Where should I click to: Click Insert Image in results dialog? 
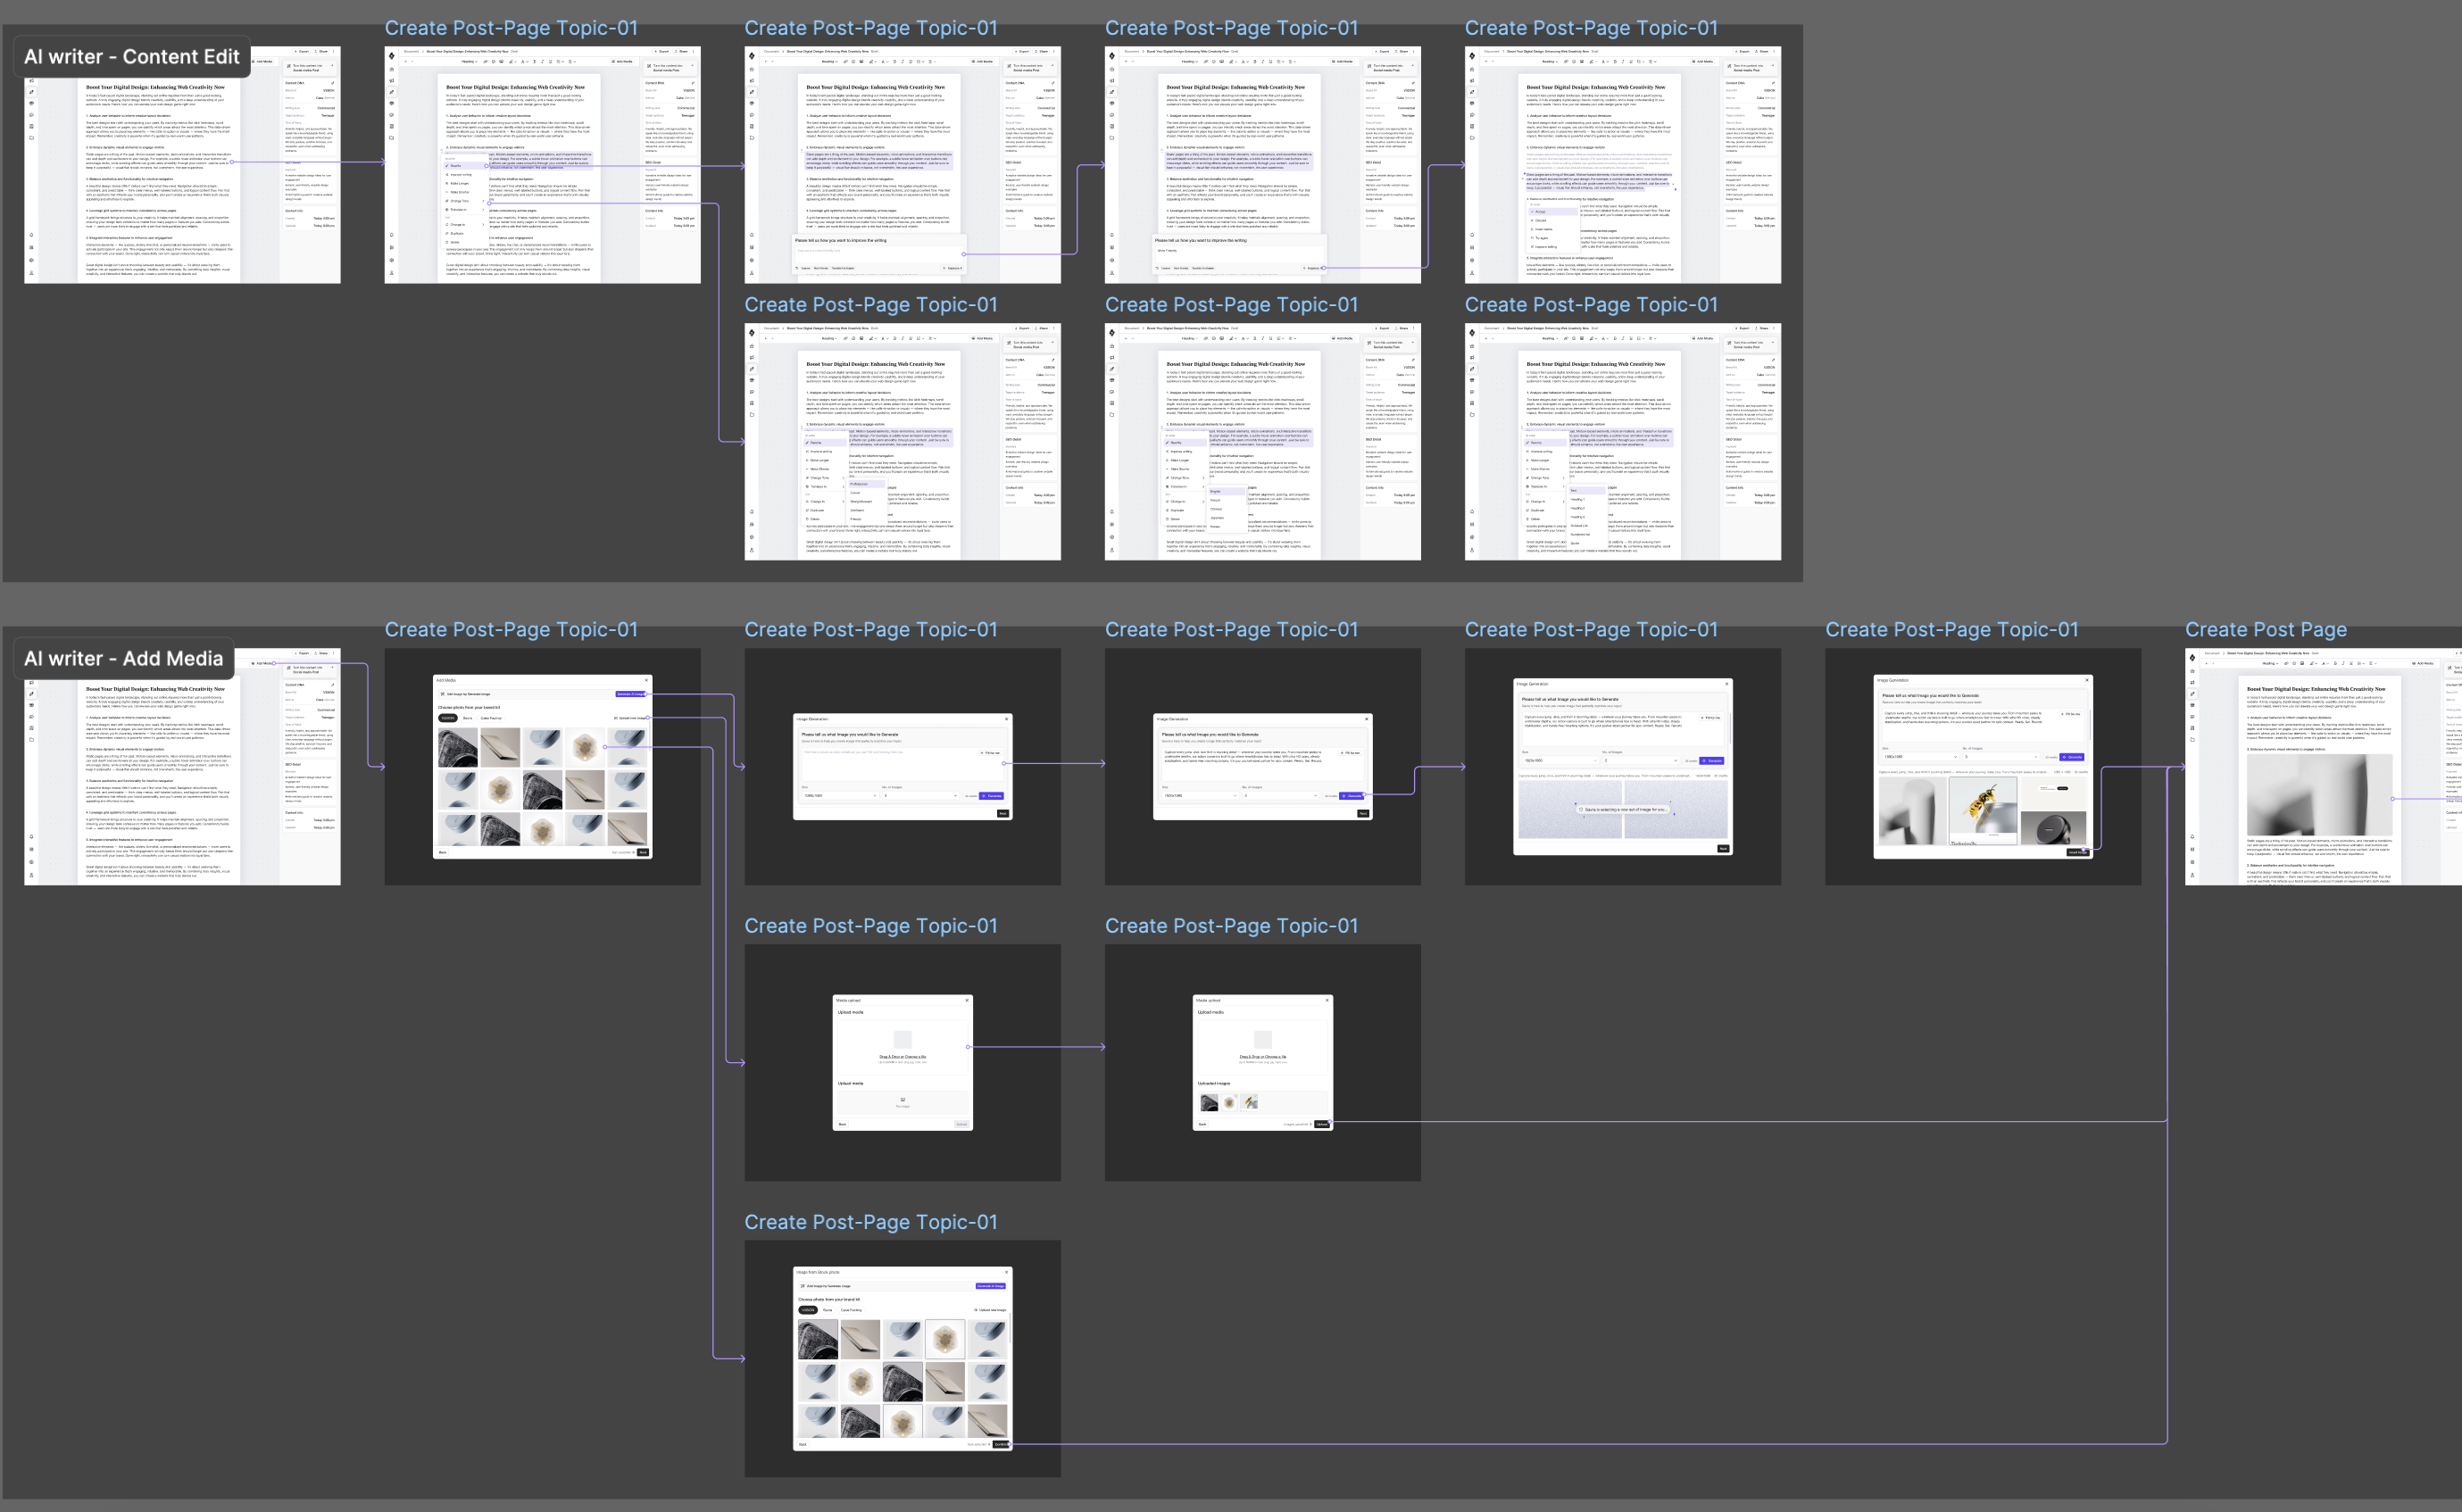(x=2078, y=853)
